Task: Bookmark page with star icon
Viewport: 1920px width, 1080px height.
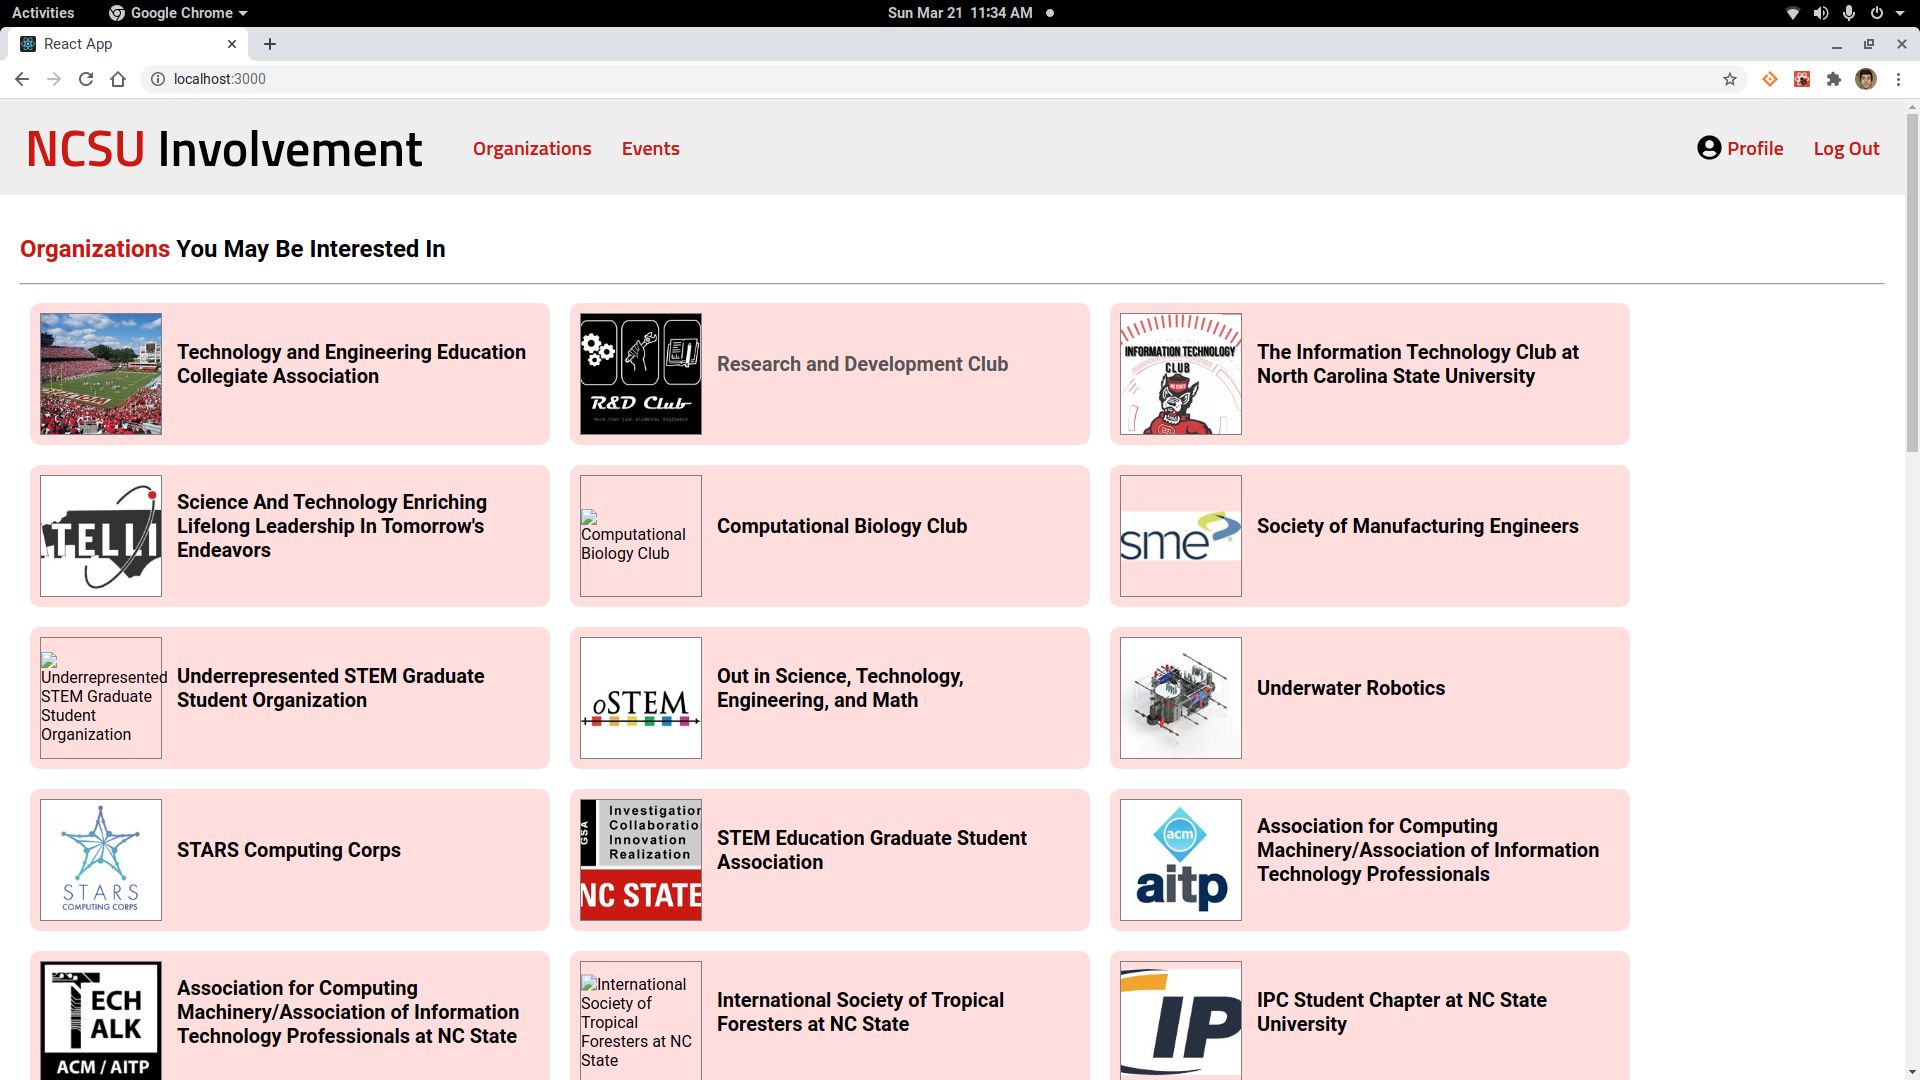Action: point(1730,79)
